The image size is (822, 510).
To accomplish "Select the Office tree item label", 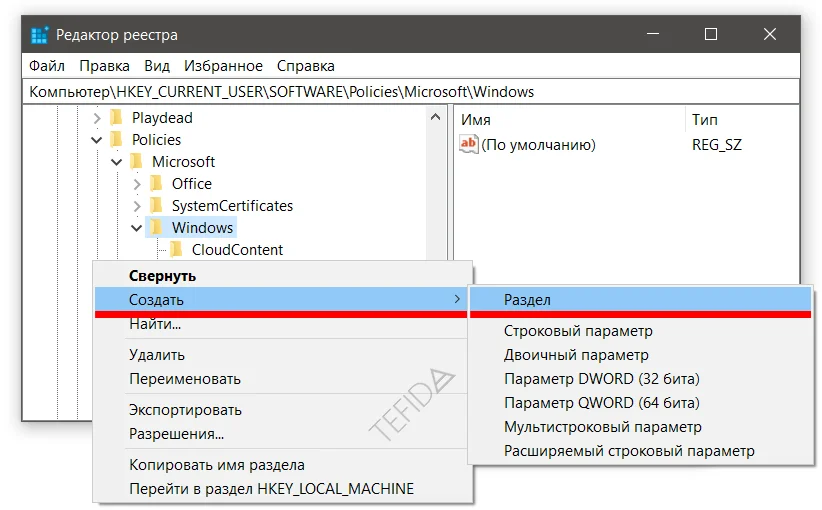I will [x=192, y=184].
